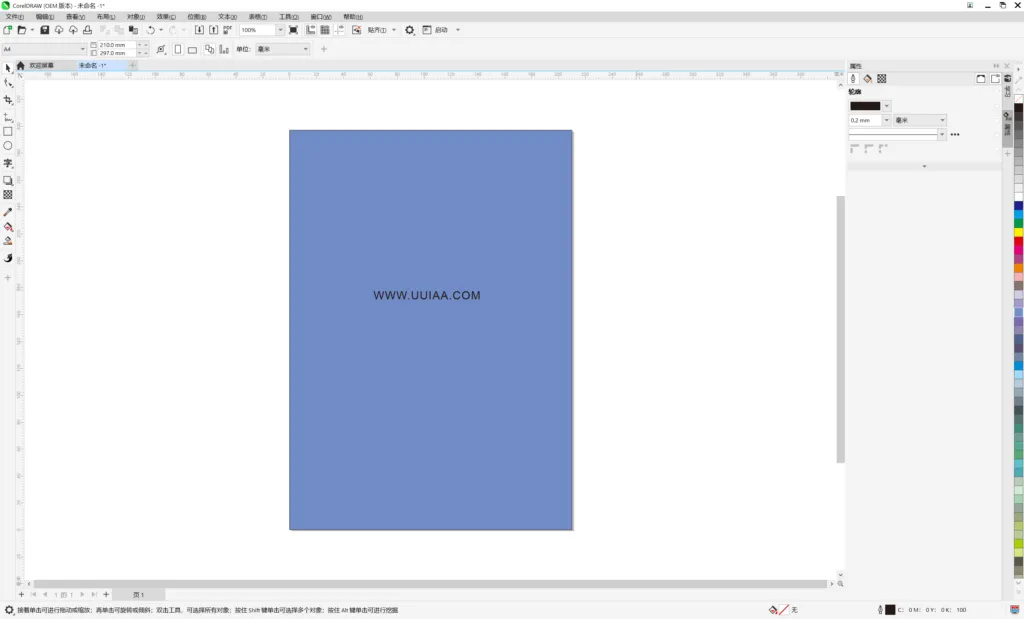Screen dimensions: 1024x619
Task: Click the Paste icon in toolbar
Action: [133, 30]
